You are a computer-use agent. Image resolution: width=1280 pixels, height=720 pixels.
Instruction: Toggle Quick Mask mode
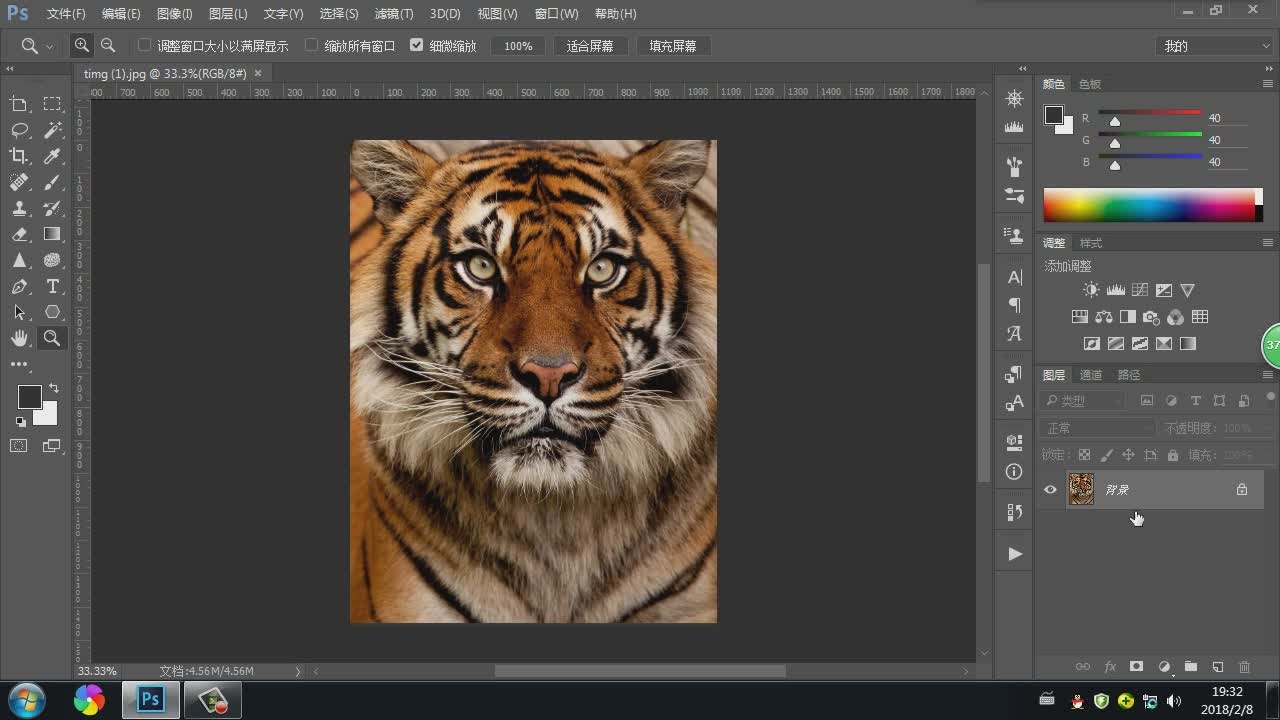point(19,446)
